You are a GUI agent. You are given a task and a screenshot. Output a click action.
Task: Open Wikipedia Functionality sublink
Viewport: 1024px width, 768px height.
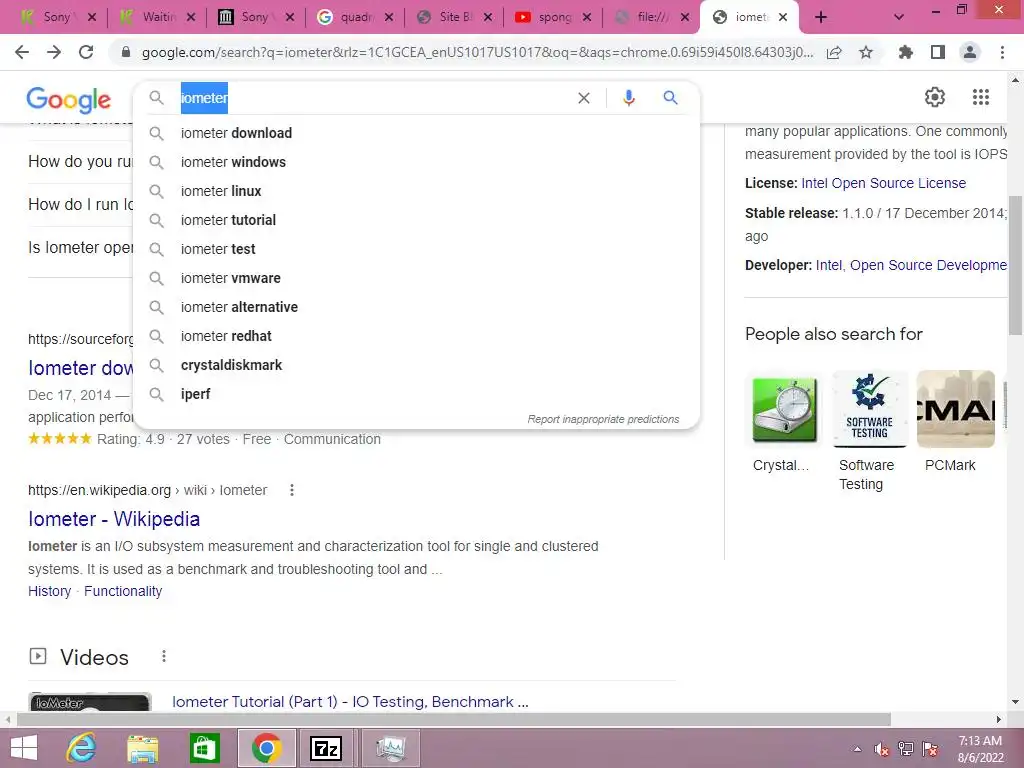(123, 591)
